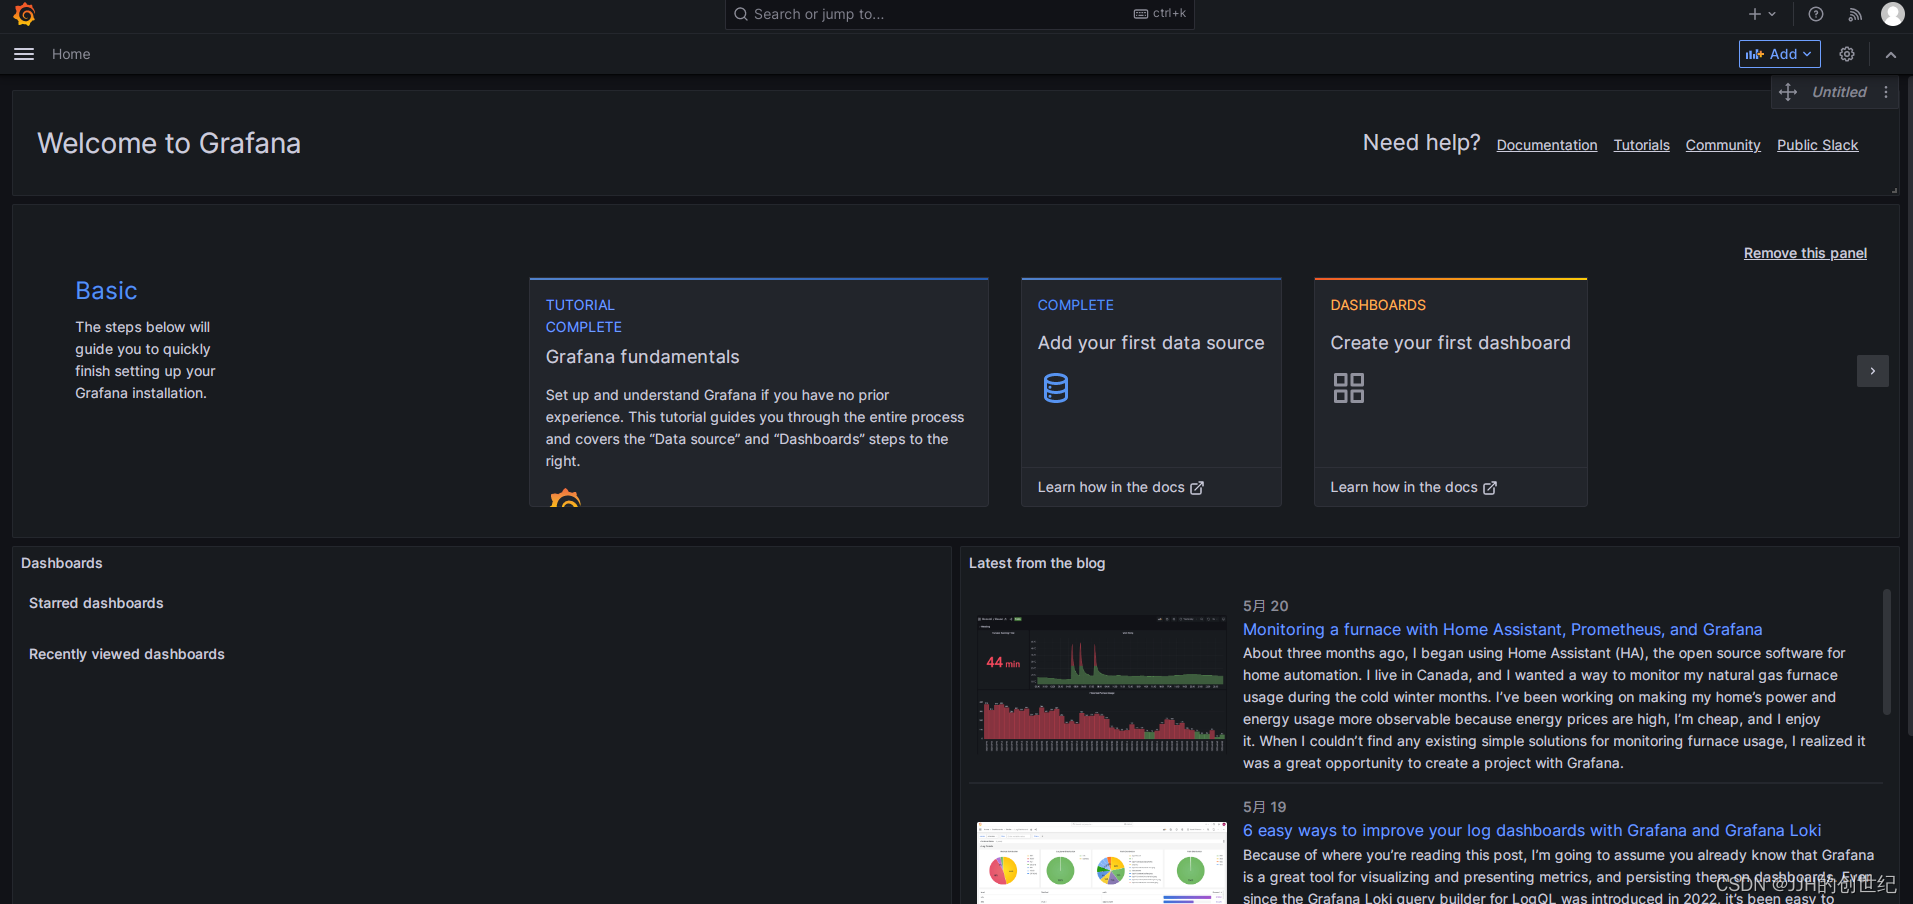
Task: Click the Add your first data source card
Action: (x=1151, y=392)
